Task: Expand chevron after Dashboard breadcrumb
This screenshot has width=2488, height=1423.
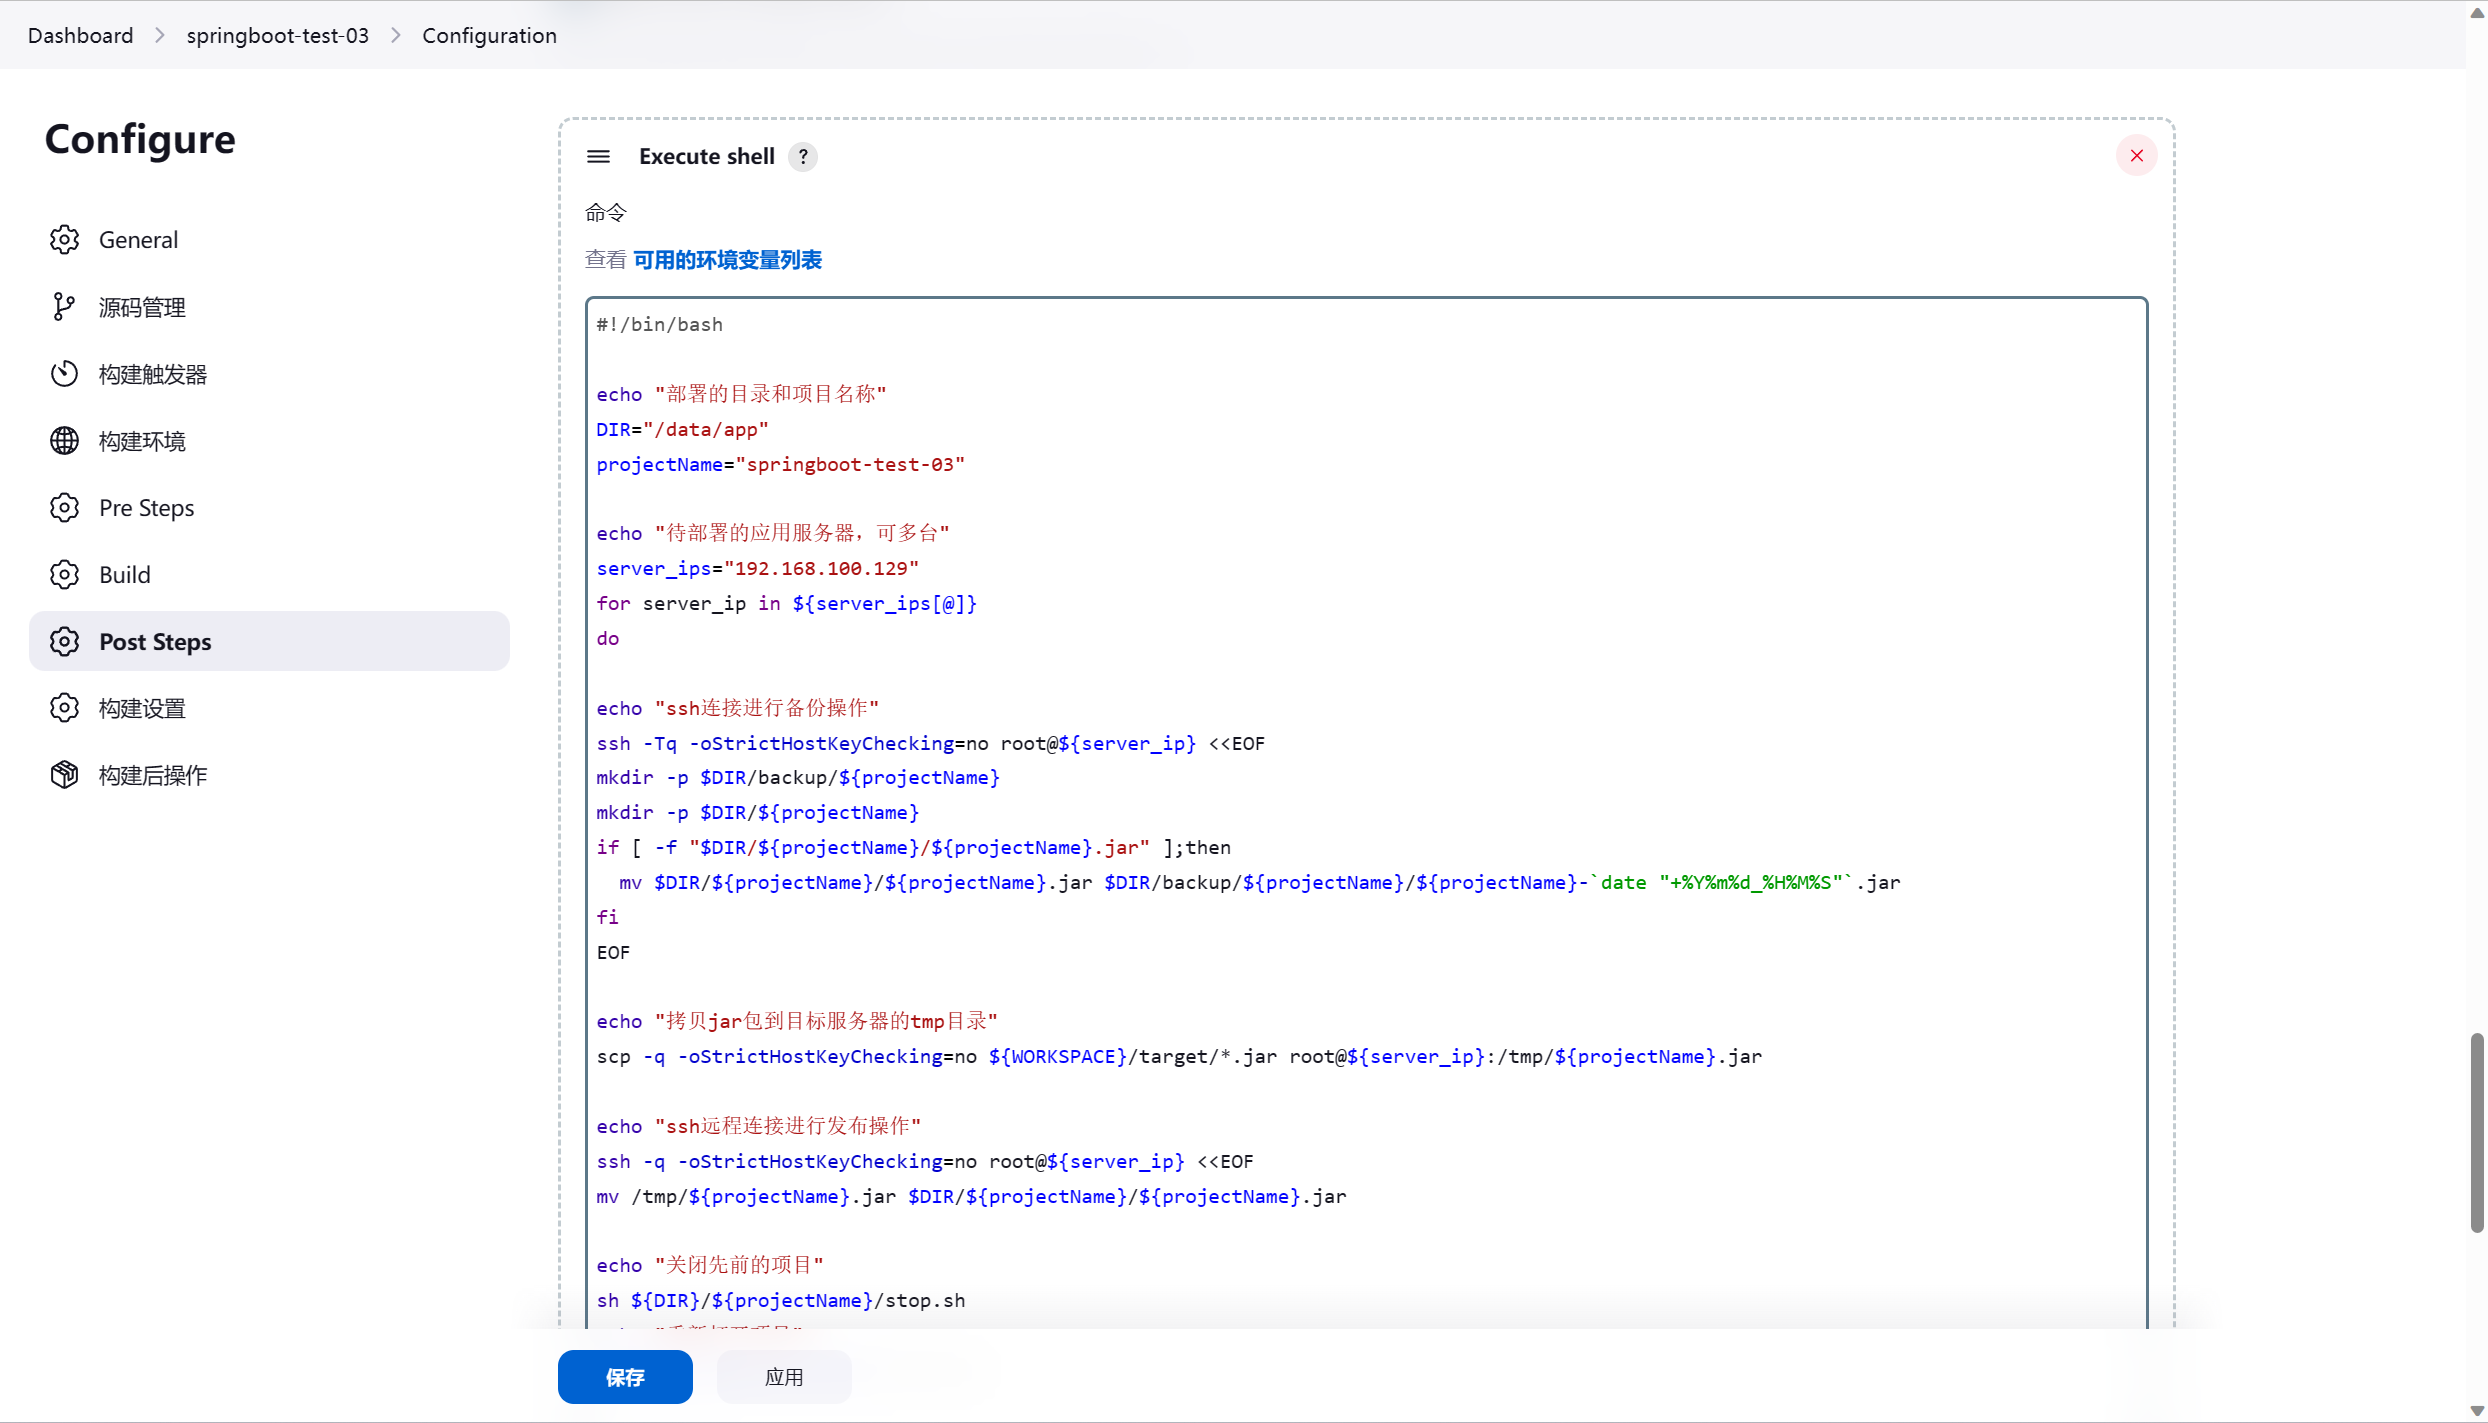Action: coord(160,35)
